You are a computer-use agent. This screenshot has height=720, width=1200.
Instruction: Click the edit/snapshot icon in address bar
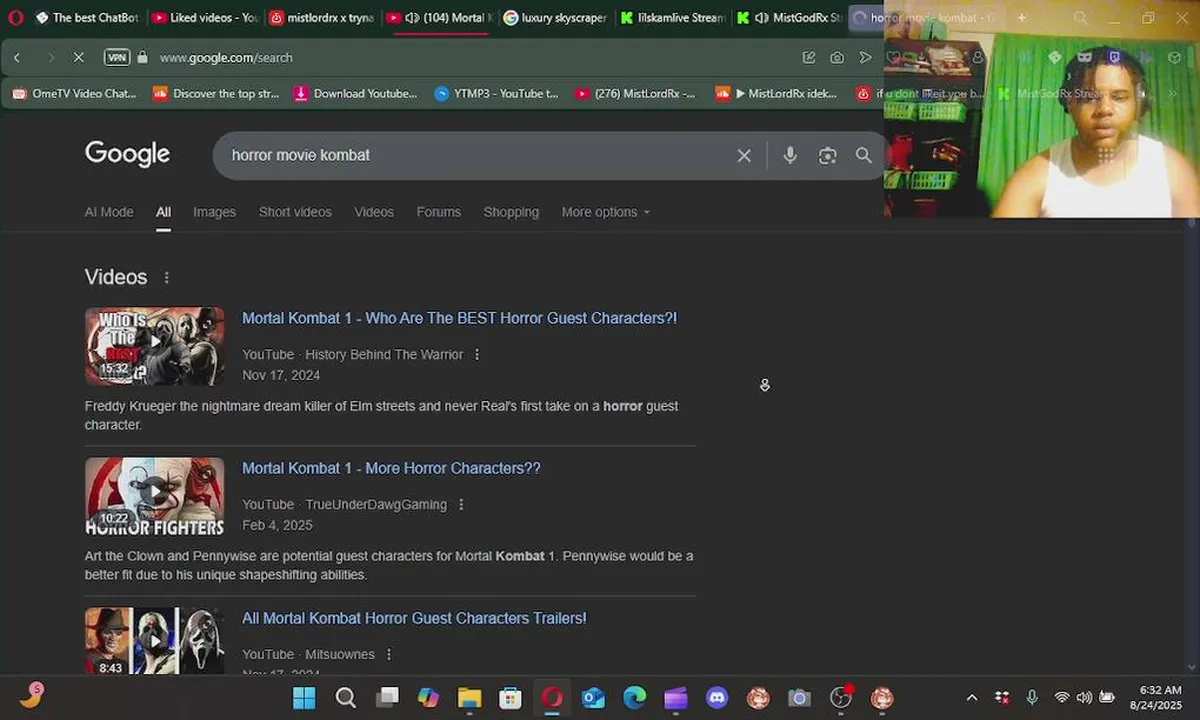pyautogui.click(x=809, y=57)
